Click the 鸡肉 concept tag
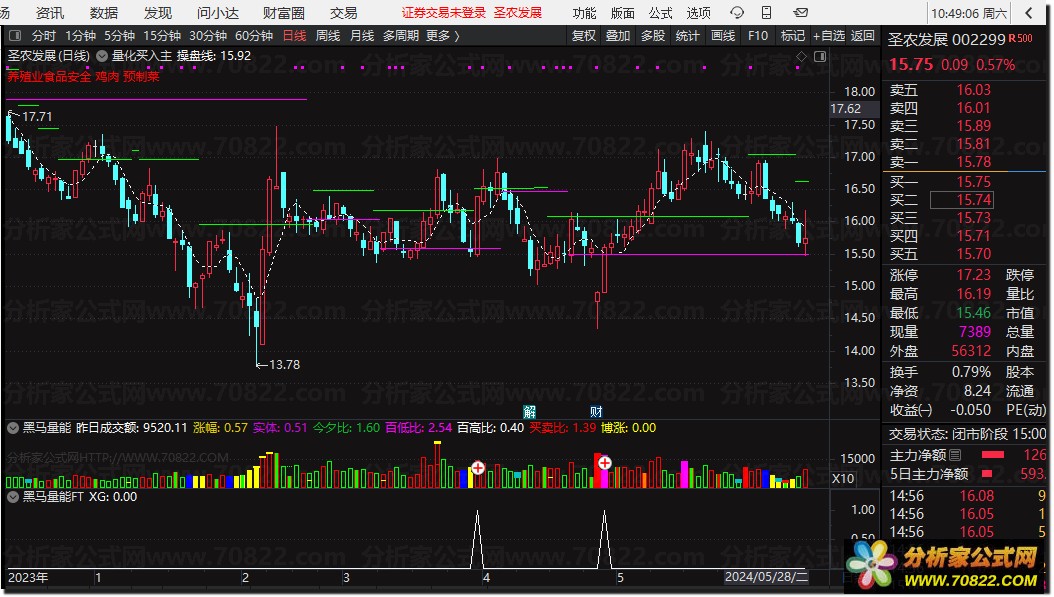The image size is (1054, 597). click(x=107, y=77)
